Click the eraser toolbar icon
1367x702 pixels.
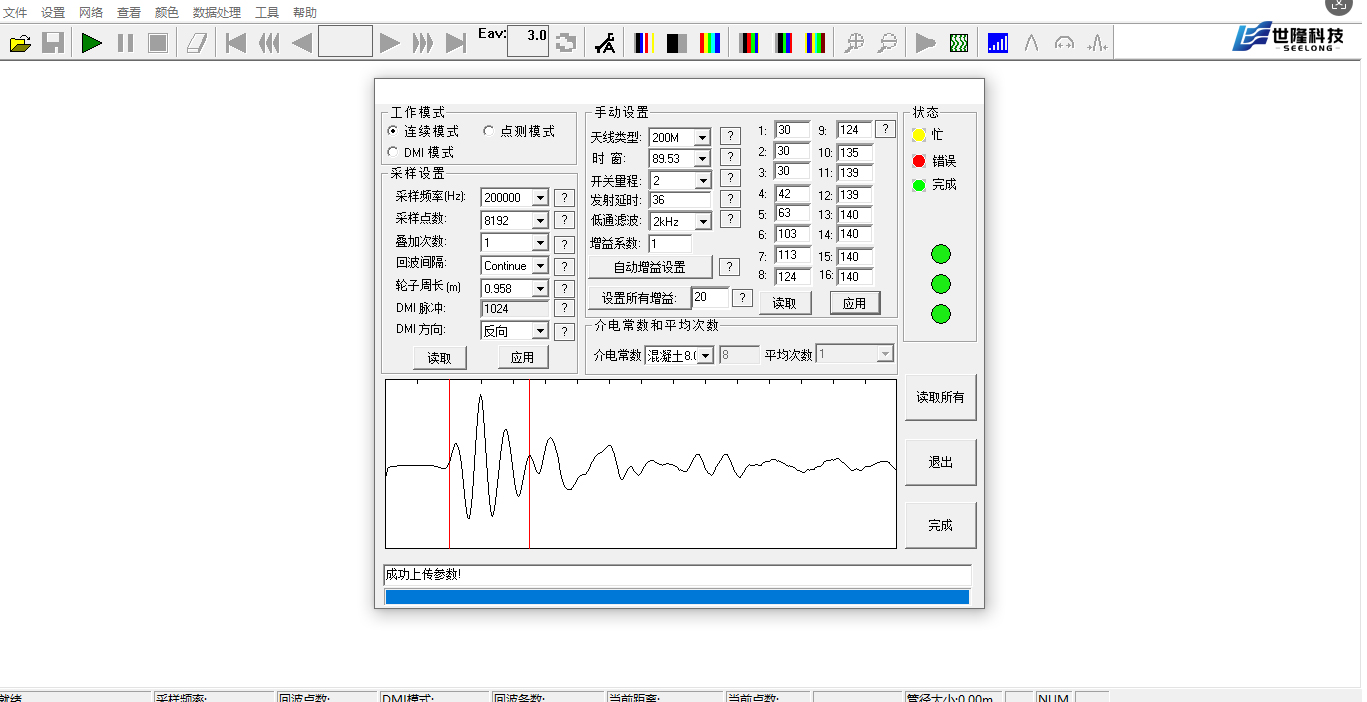(197, 43)
